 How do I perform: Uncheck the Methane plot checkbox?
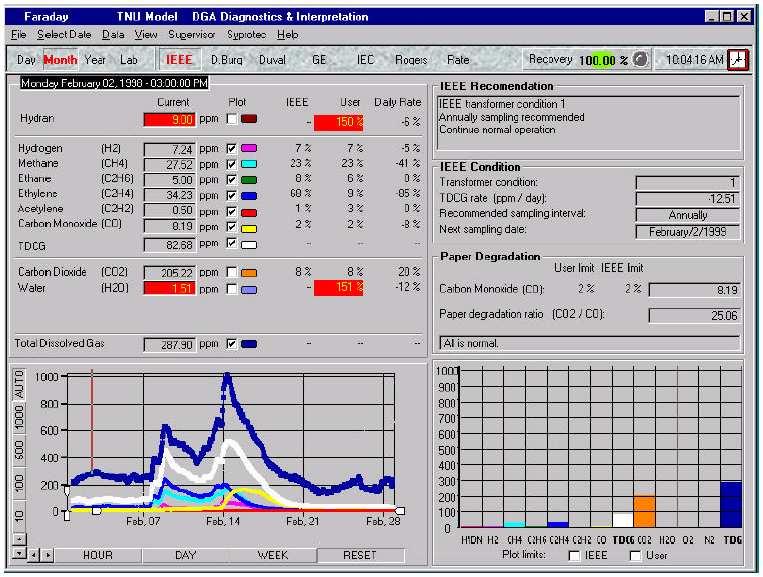[x=232, y=164]
